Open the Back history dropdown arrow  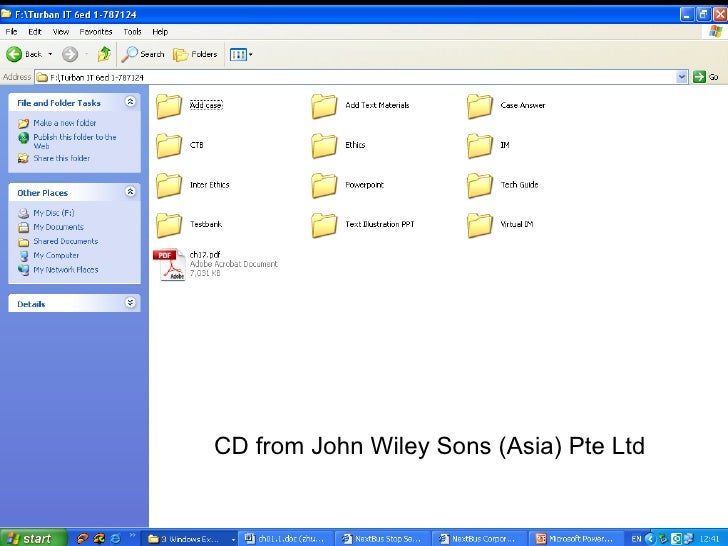coord(50,54)
